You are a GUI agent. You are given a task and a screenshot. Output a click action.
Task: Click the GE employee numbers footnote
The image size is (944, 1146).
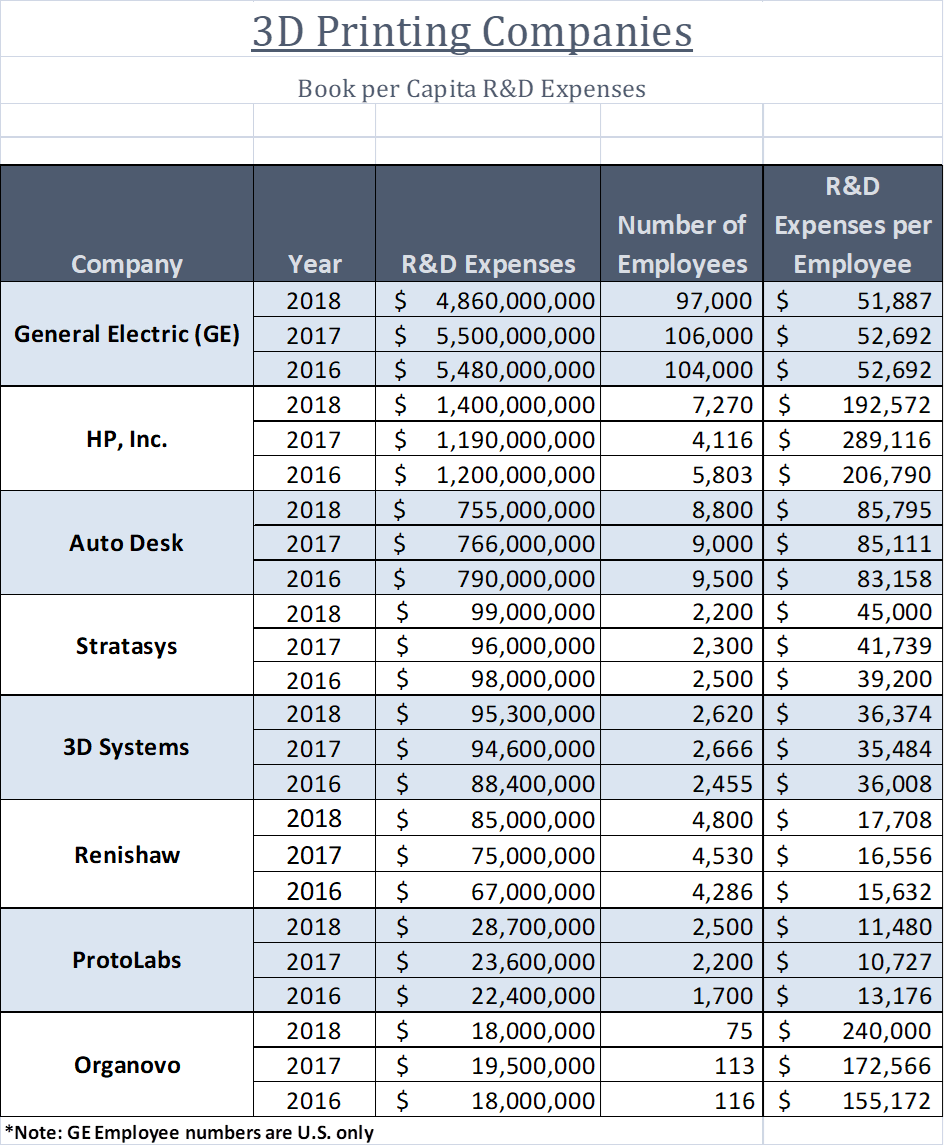point(190,1132)
